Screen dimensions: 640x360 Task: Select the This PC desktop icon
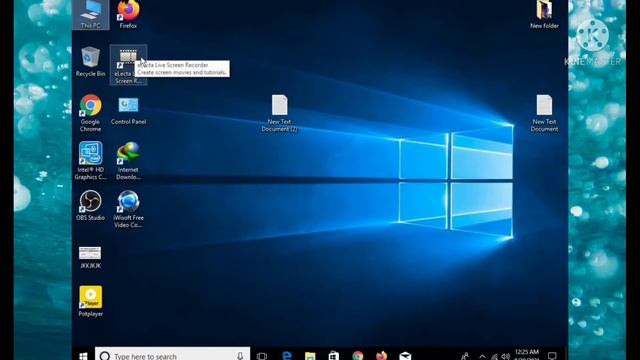(91, 15)
